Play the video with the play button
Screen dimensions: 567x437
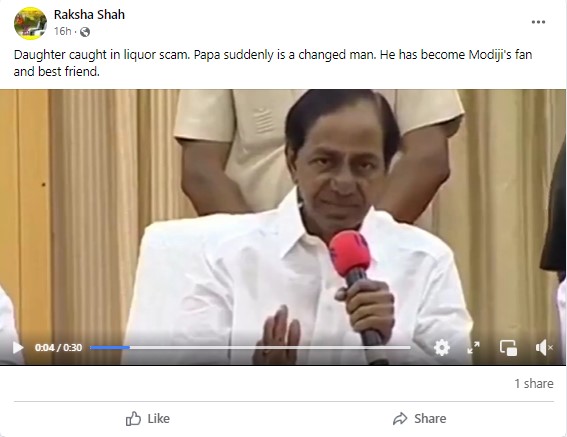[18, 348]
